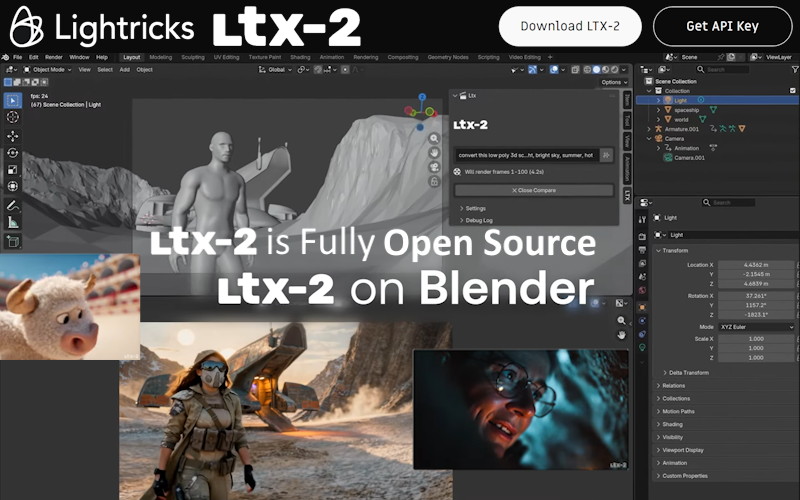Open the Render menu

coord(53,57)
